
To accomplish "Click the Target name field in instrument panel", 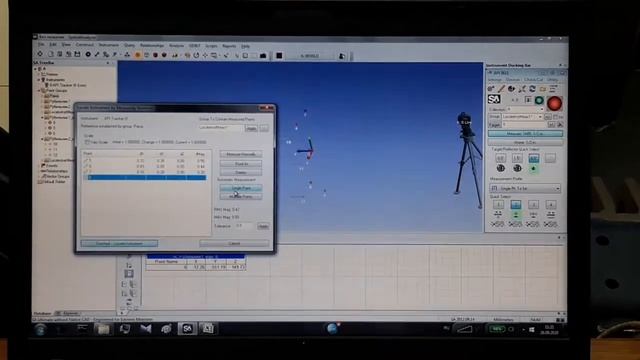I will tap(525, 124).
